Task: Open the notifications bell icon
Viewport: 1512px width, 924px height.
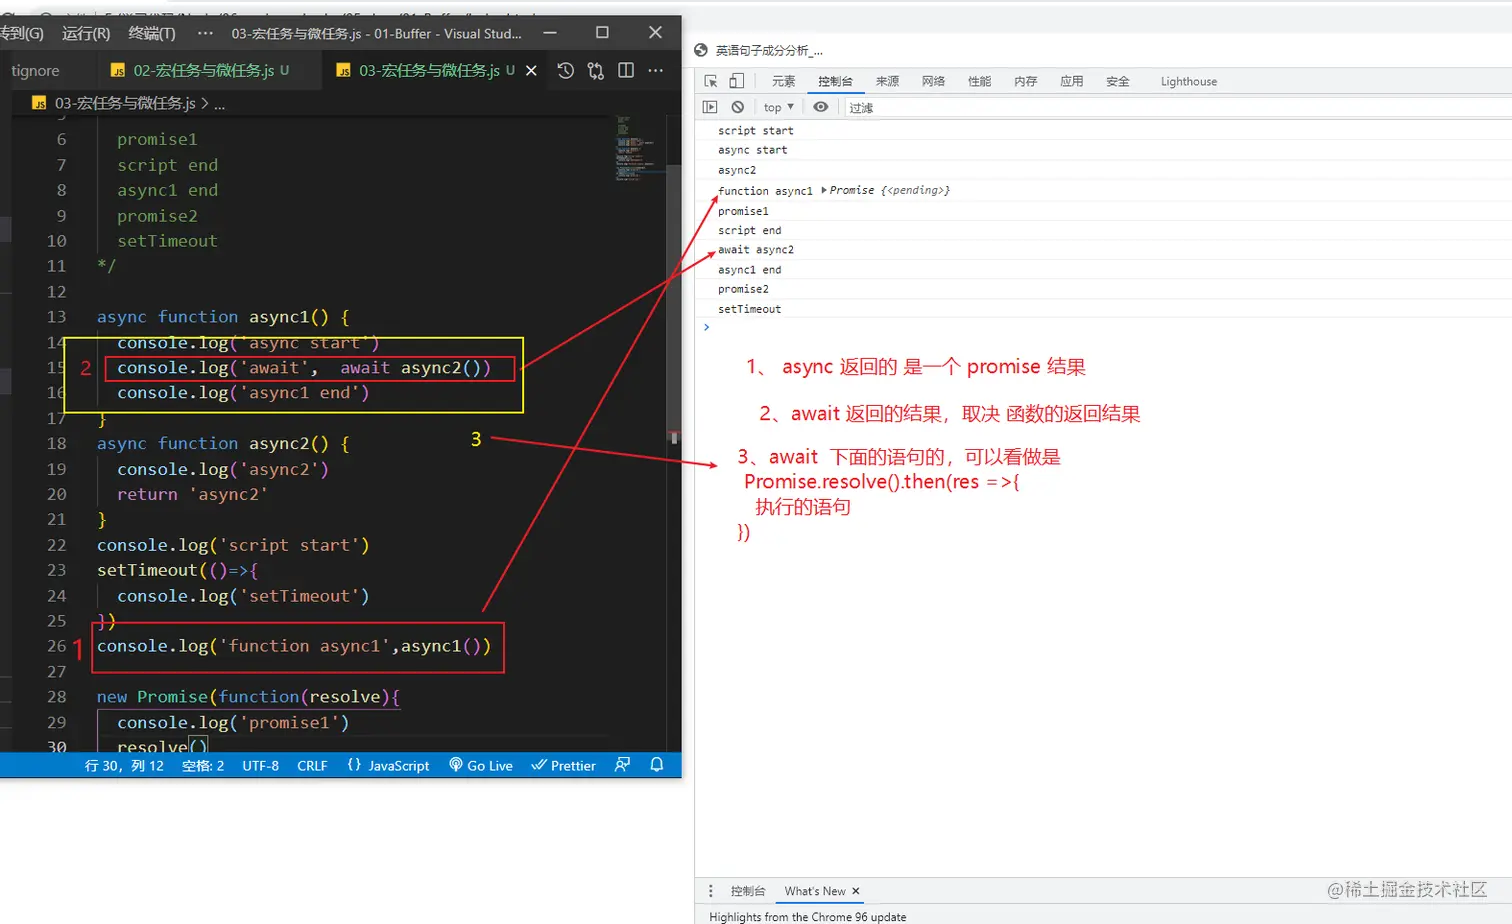Action: click(x=656, y=765)
